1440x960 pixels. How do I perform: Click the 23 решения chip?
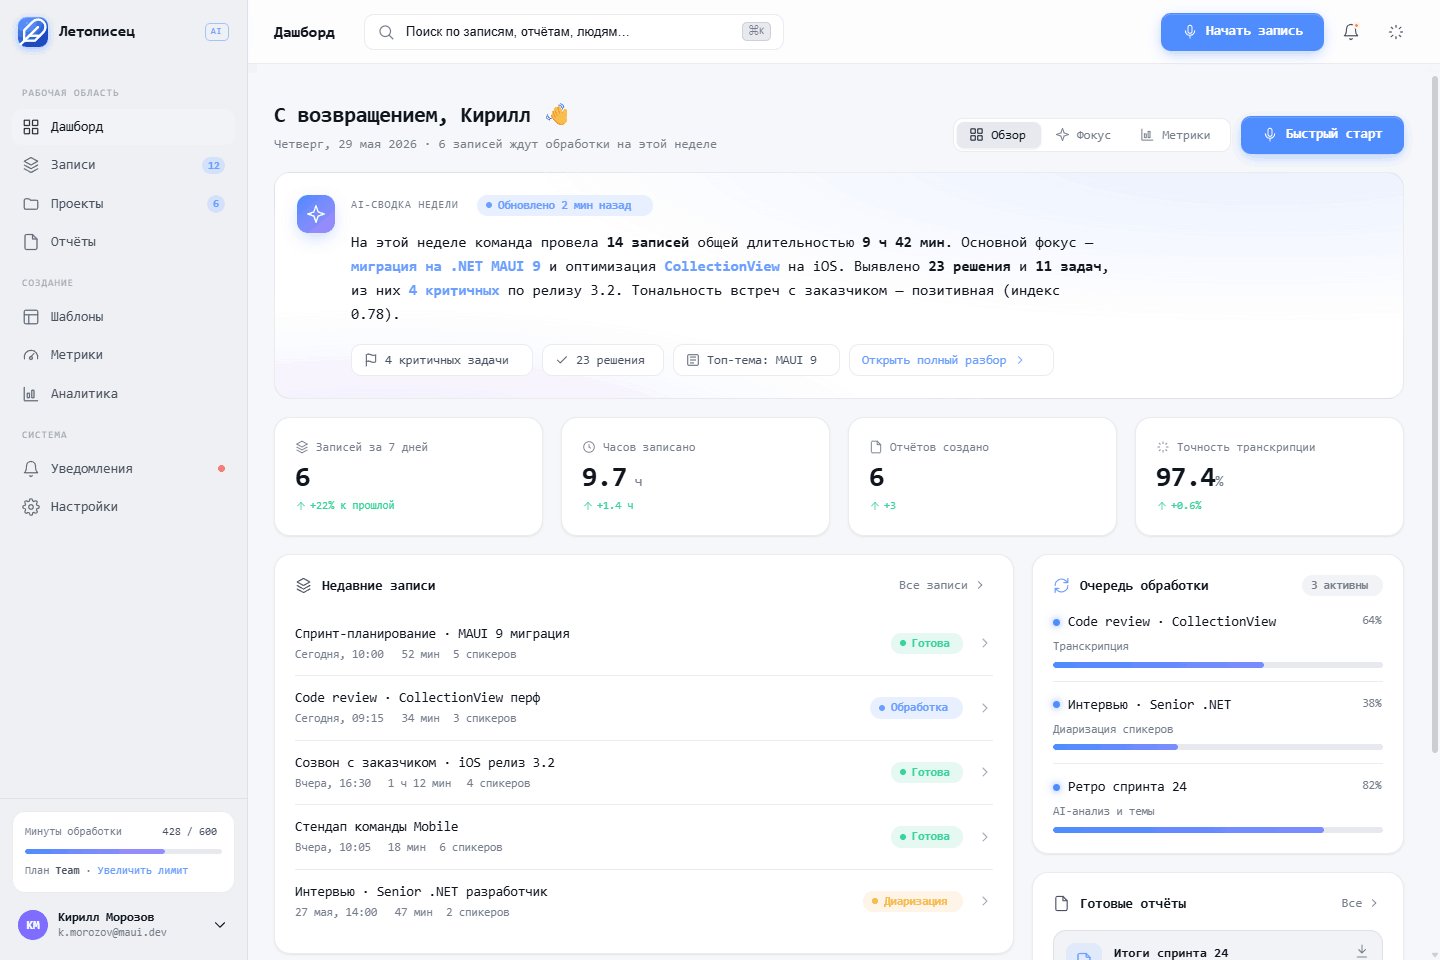point(603,360)
